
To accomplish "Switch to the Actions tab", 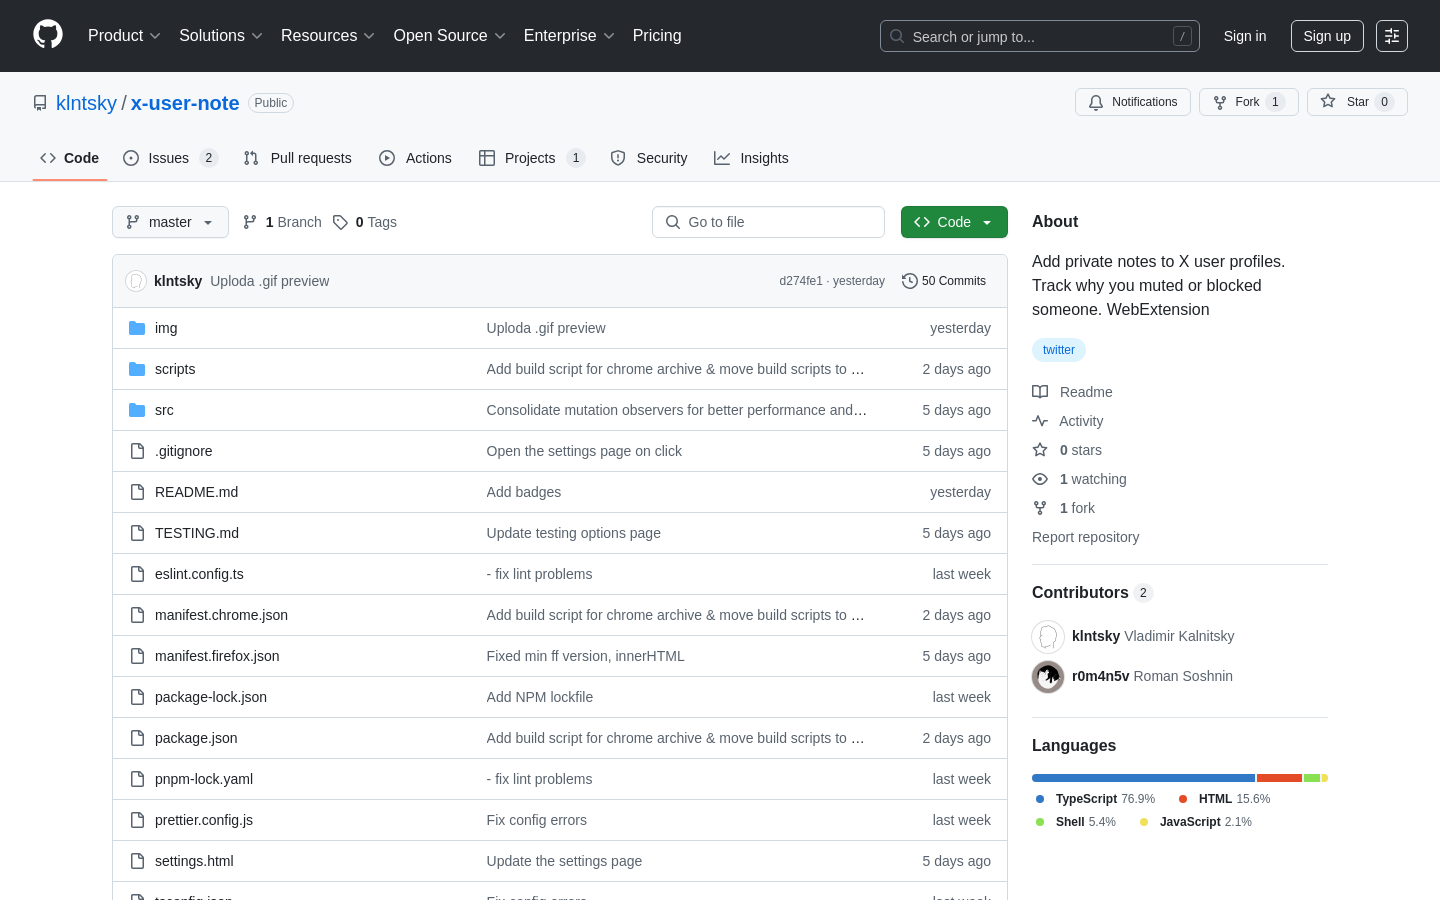I will tap(416, 158).
